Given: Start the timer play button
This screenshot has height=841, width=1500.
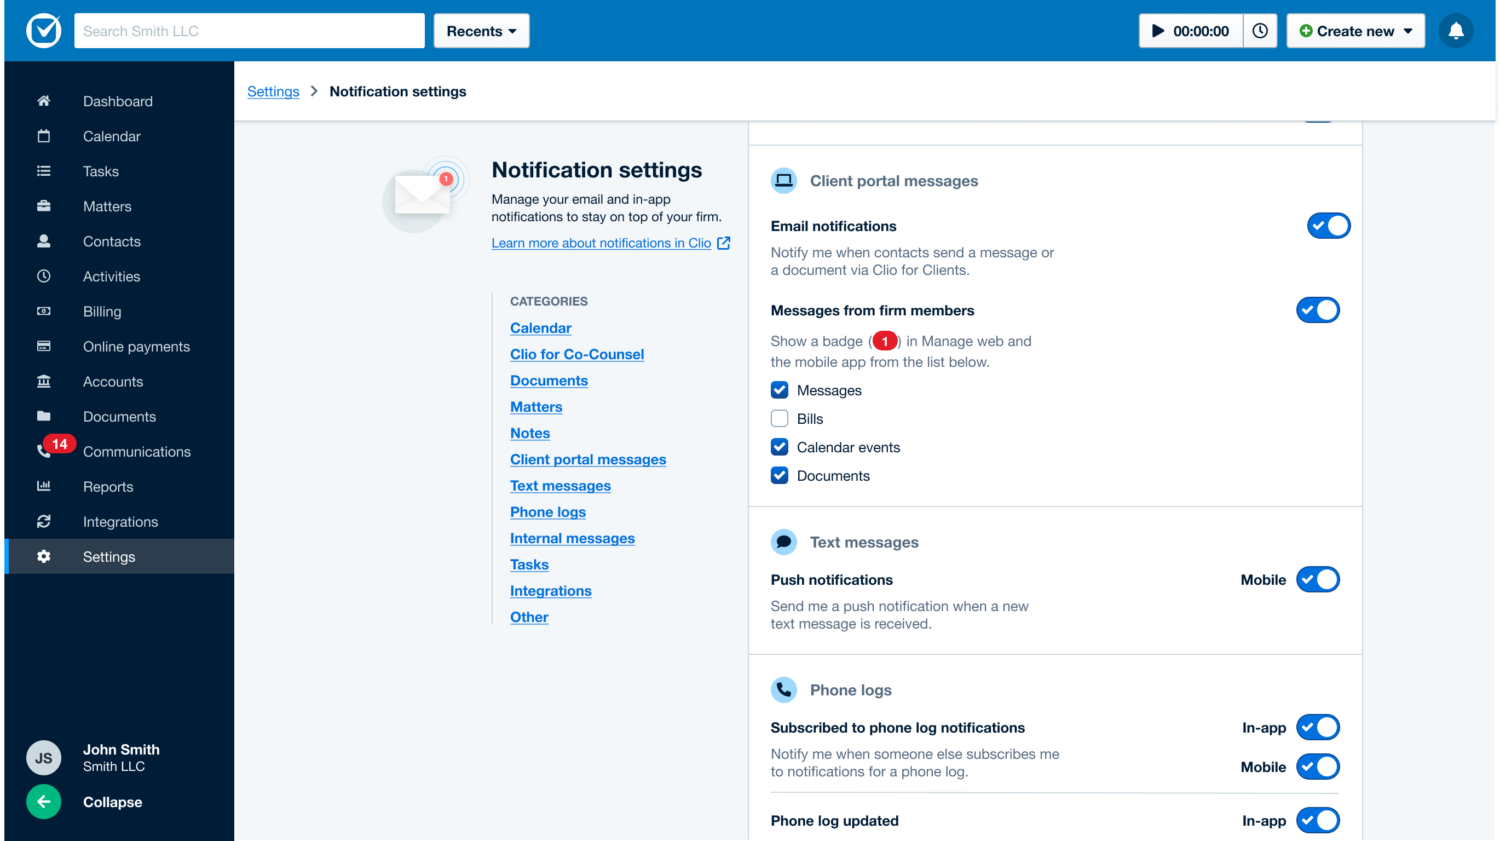Looking at the screenshot, I should pyautogui.click(x=1158, y=31).
